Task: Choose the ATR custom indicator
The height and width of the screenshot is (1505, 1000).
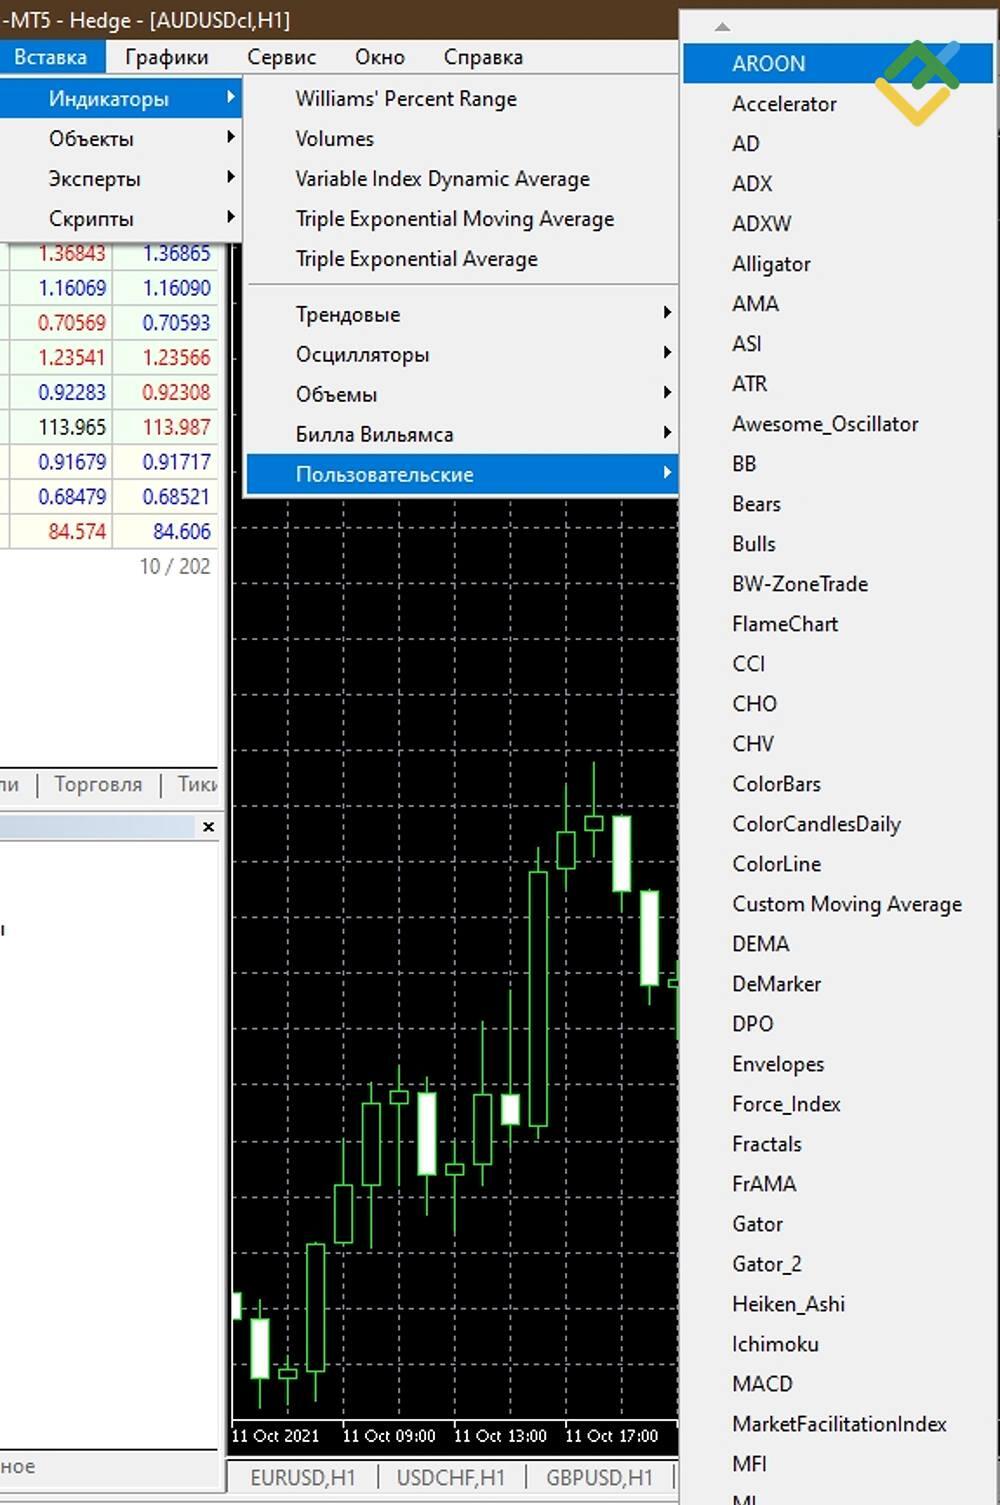Action: tap(838, 383)
